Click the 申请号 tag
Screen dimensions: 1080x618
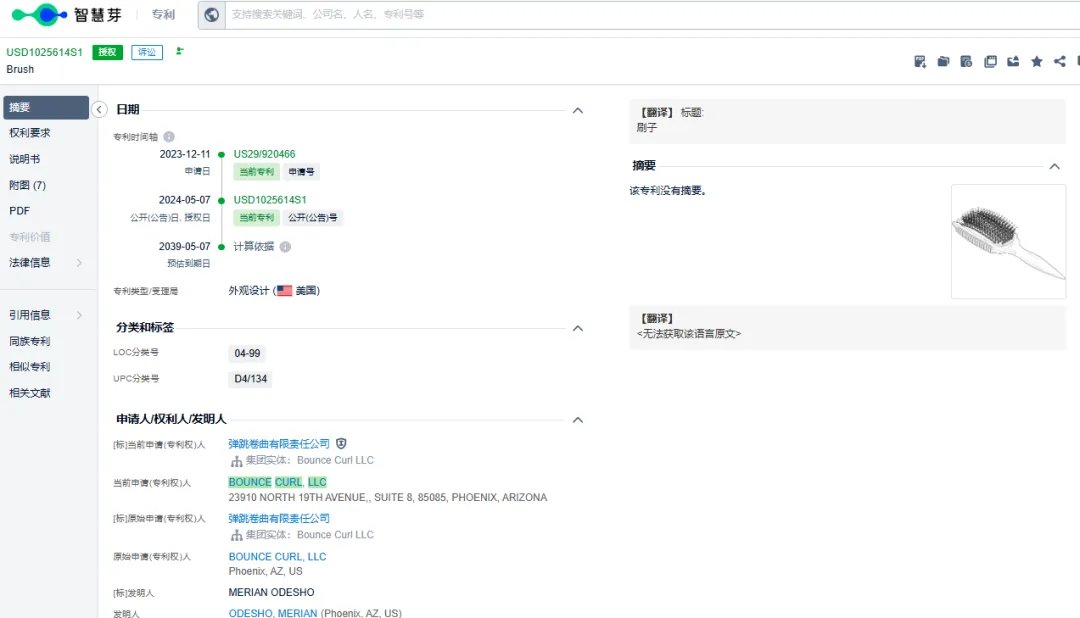(x=301, y=172)
